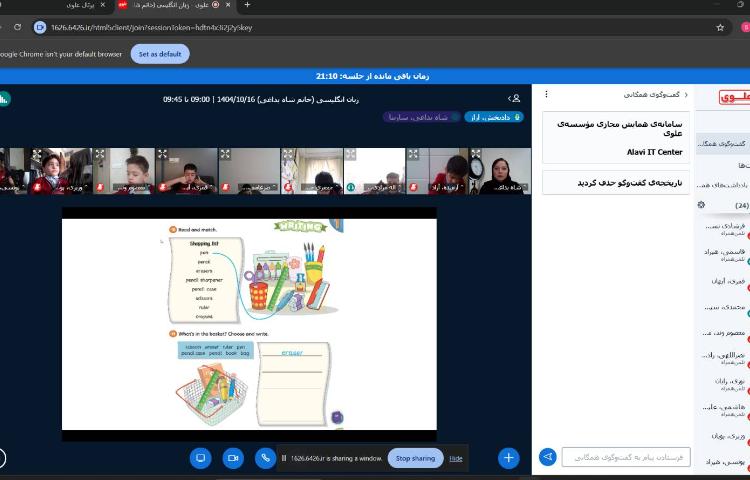The width and height of the screenshot is (750, 480).
Task: Send chat message with paper plane icon
Action: pos(547,457)
